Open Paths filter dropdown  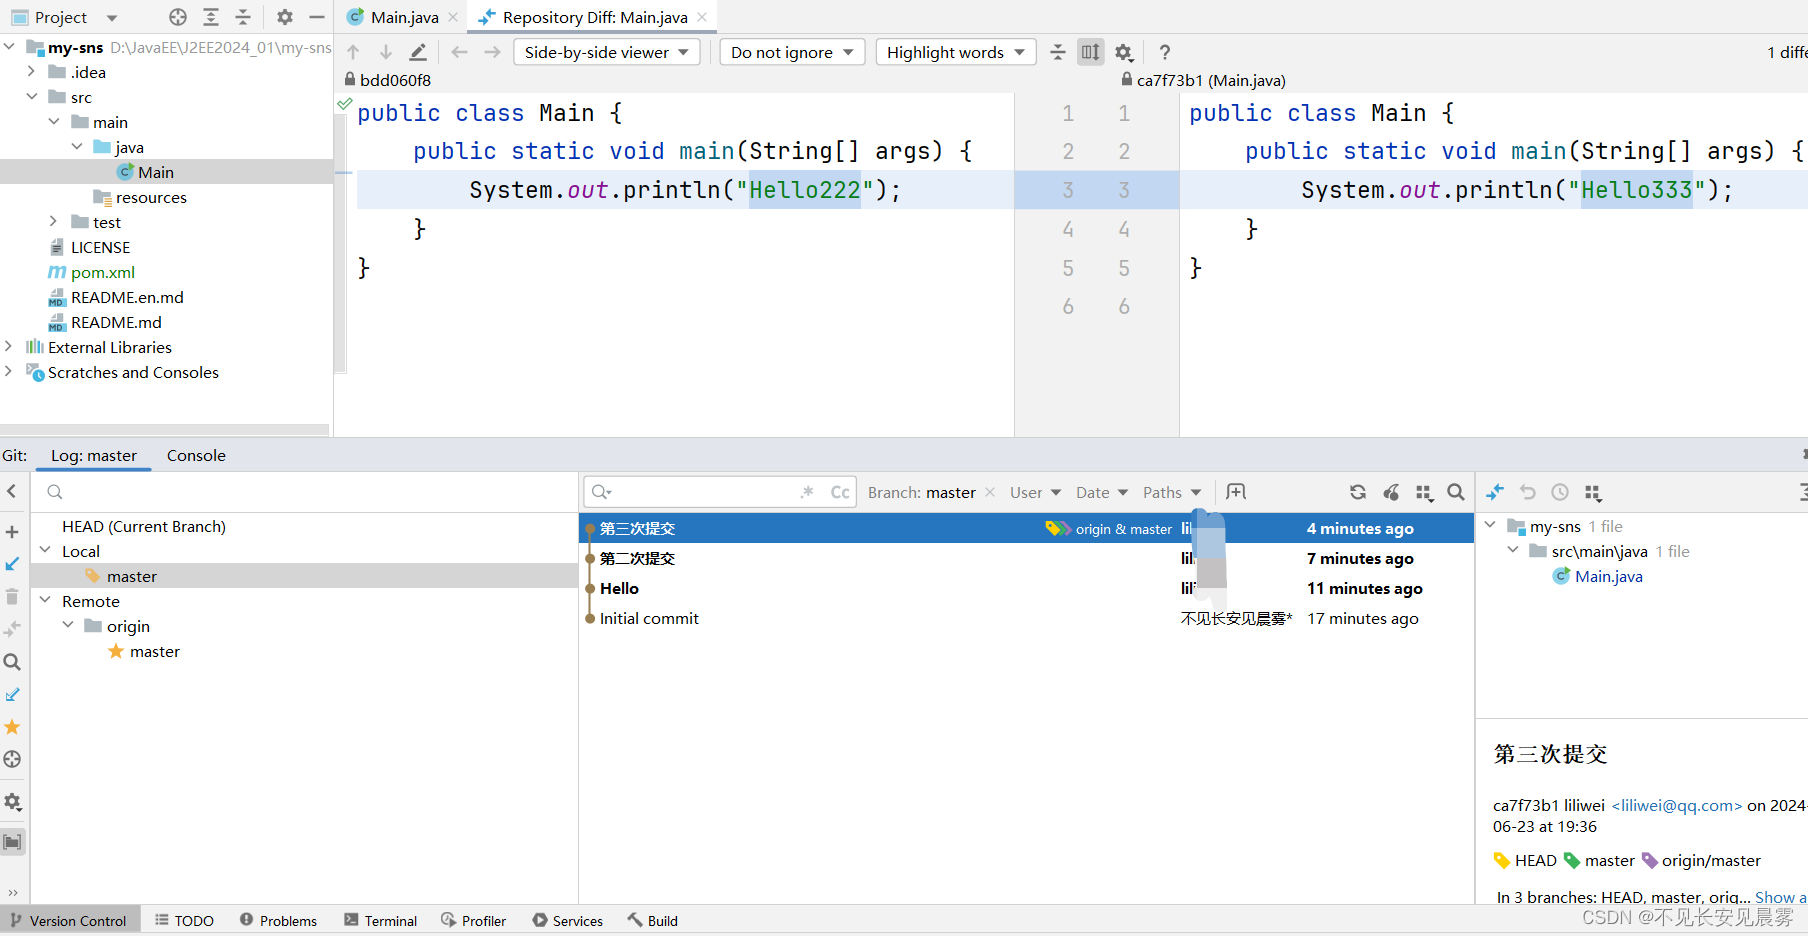pos(1172,492)
